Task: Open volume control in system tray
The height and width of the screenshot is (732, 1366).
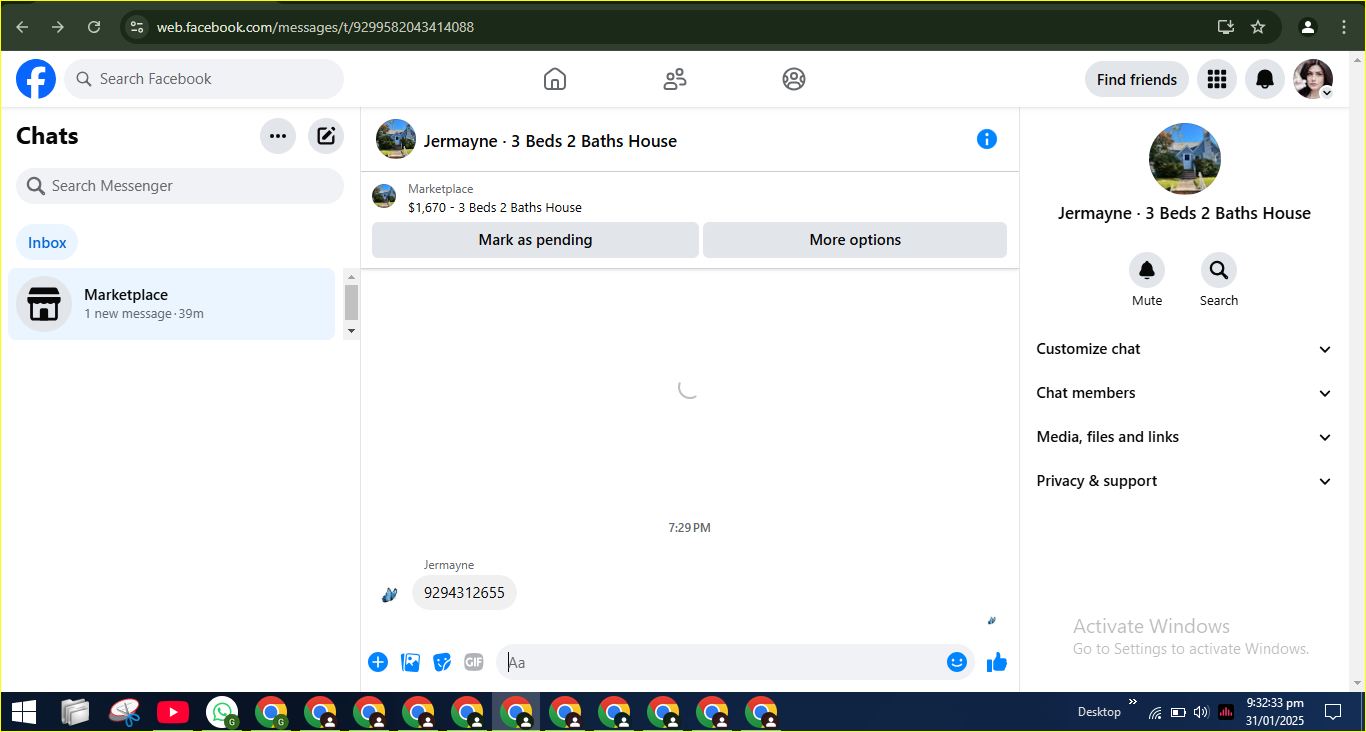Action: pos(1201,712)
